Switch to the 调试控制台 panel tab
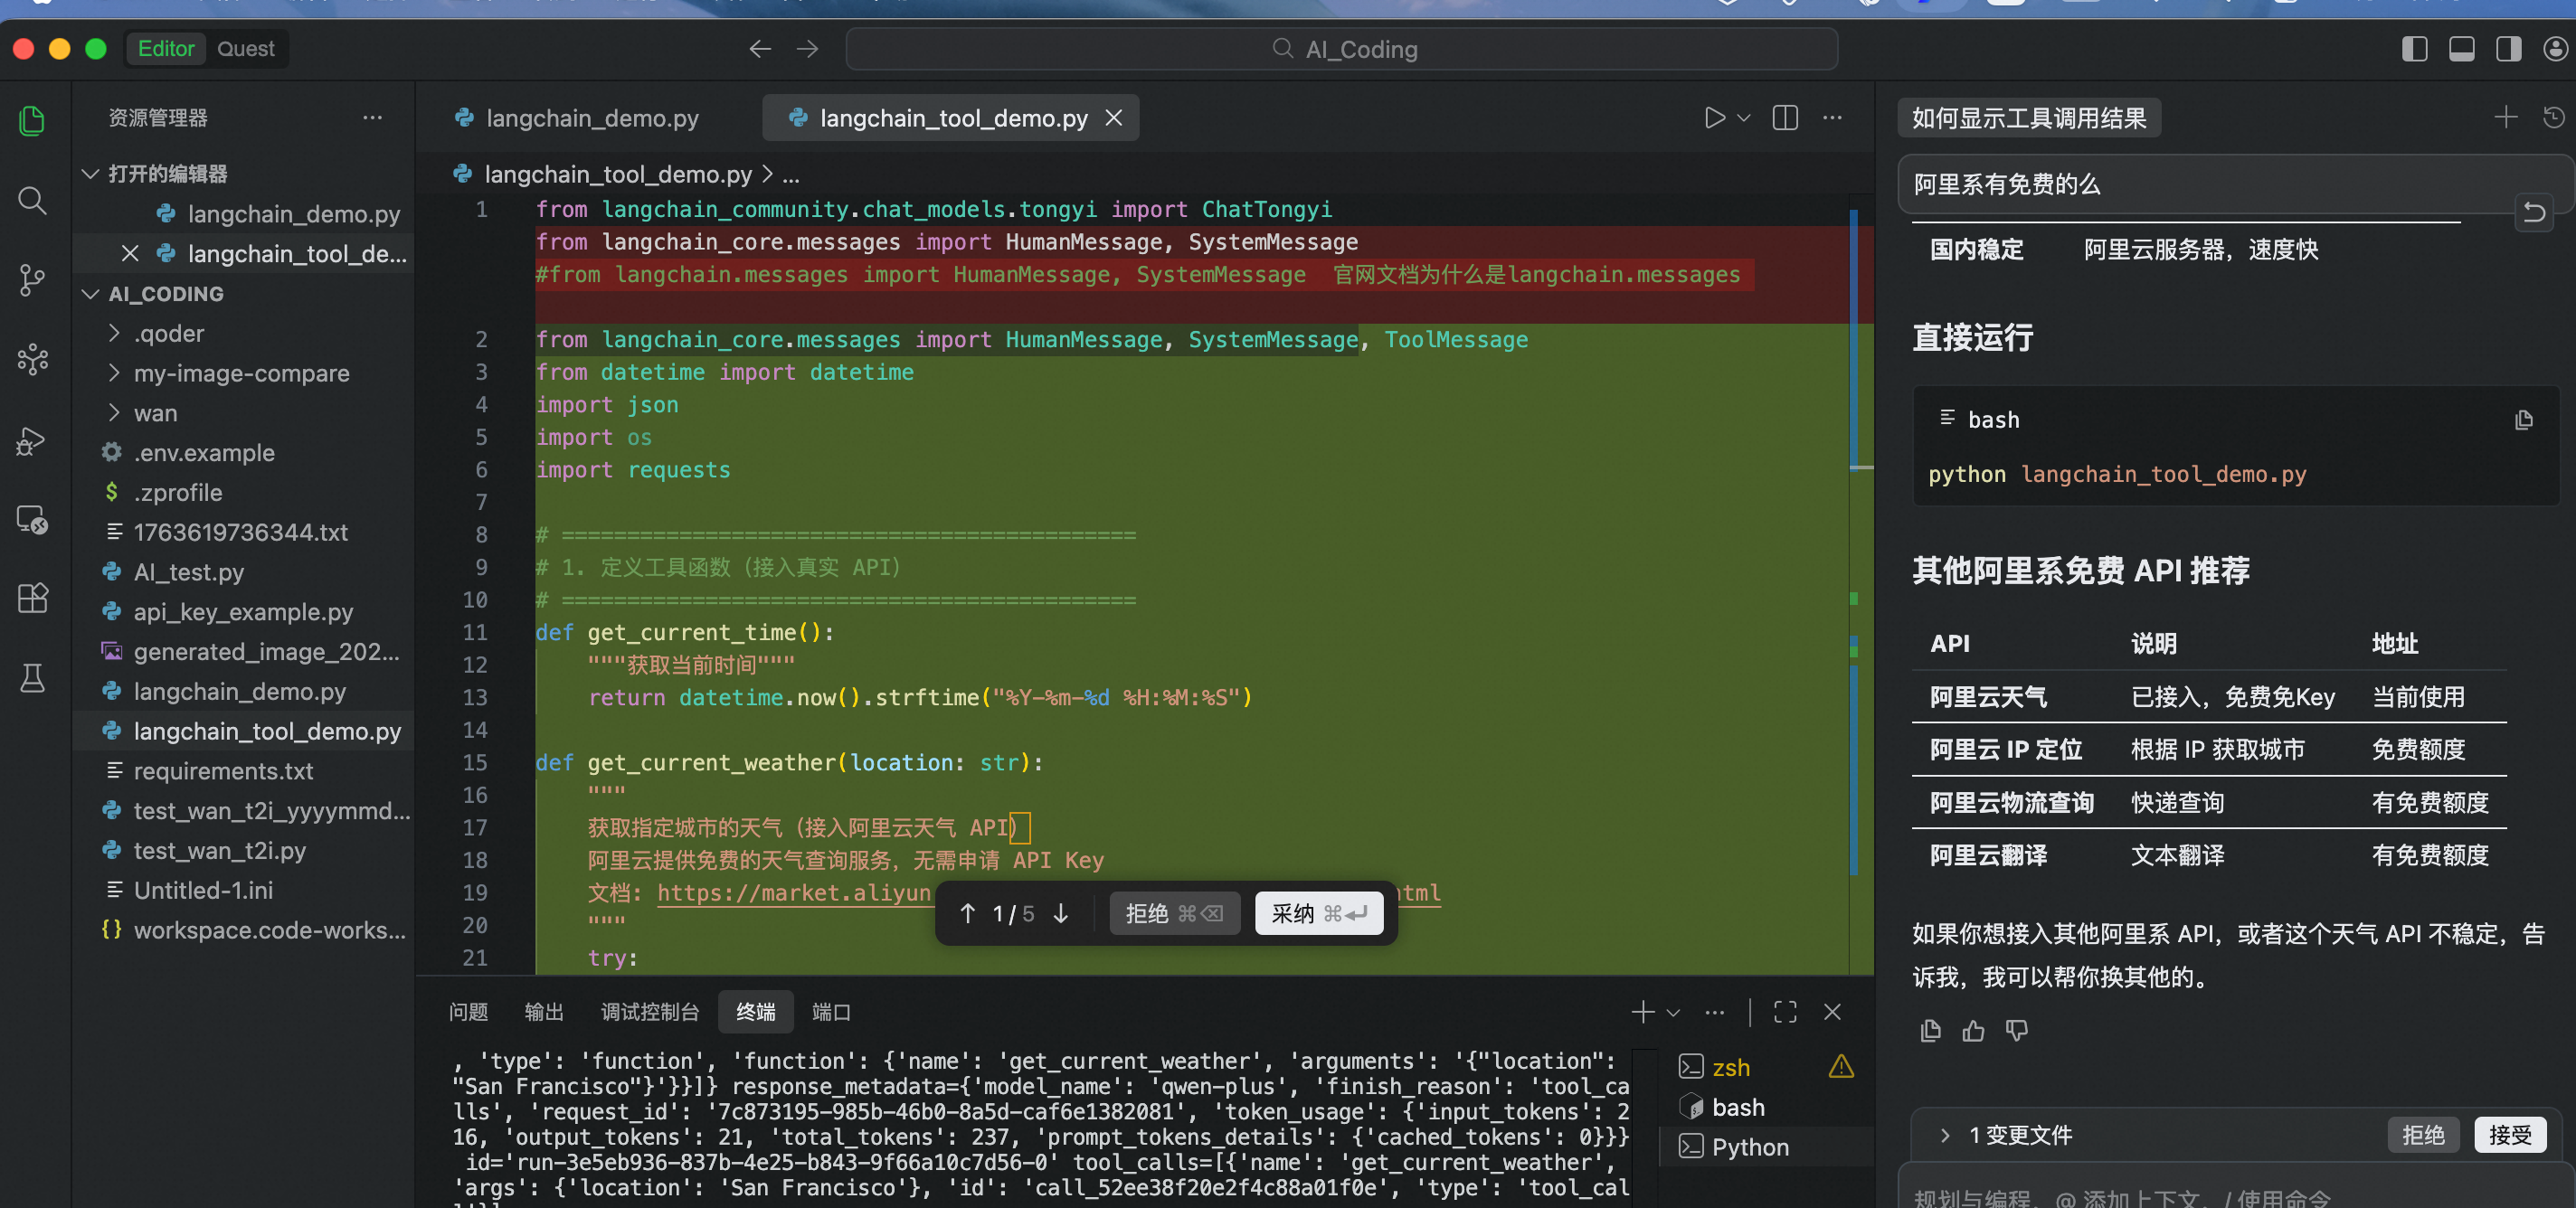 point(649,1012)
